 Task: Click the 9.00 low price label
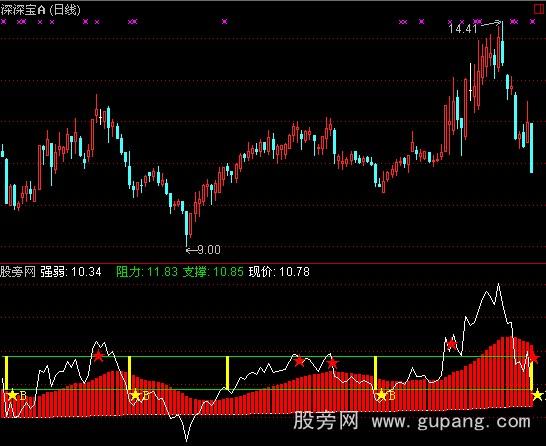click(x=209, y=250)
